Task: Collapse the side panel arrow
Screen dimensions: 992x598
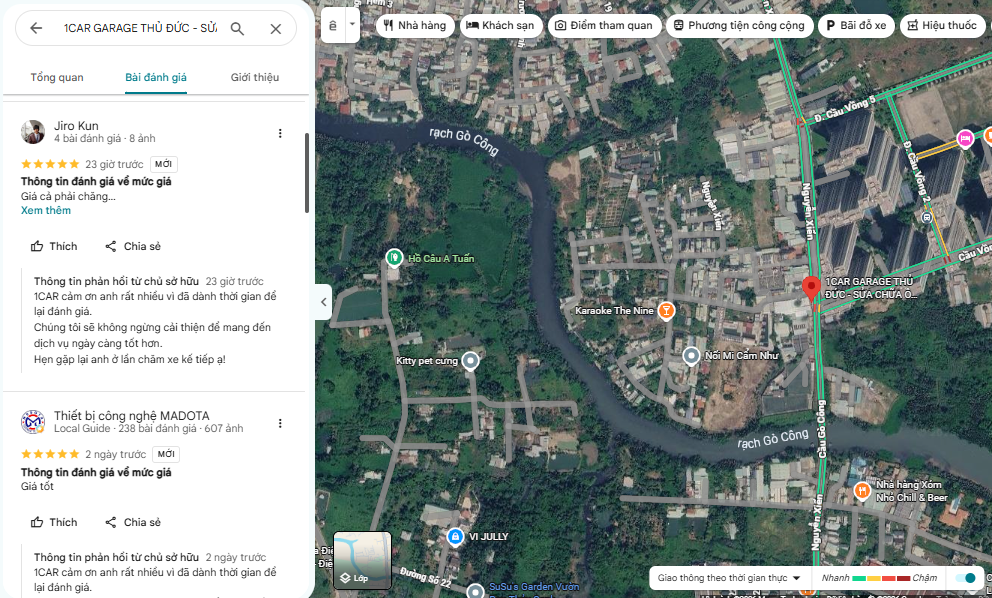Action: pyautogui.click(x=323, y=302)
